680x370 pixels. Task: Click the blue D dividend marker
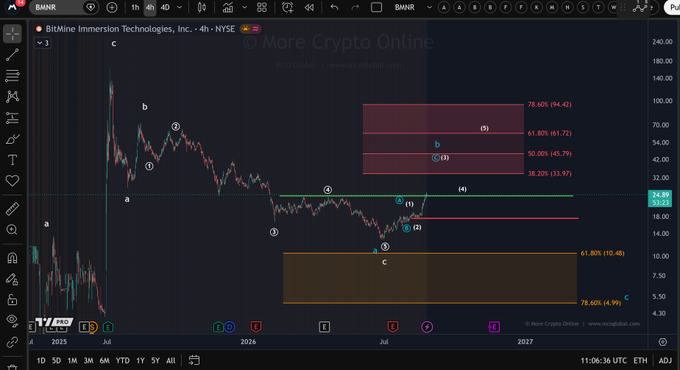coord(229,327)
